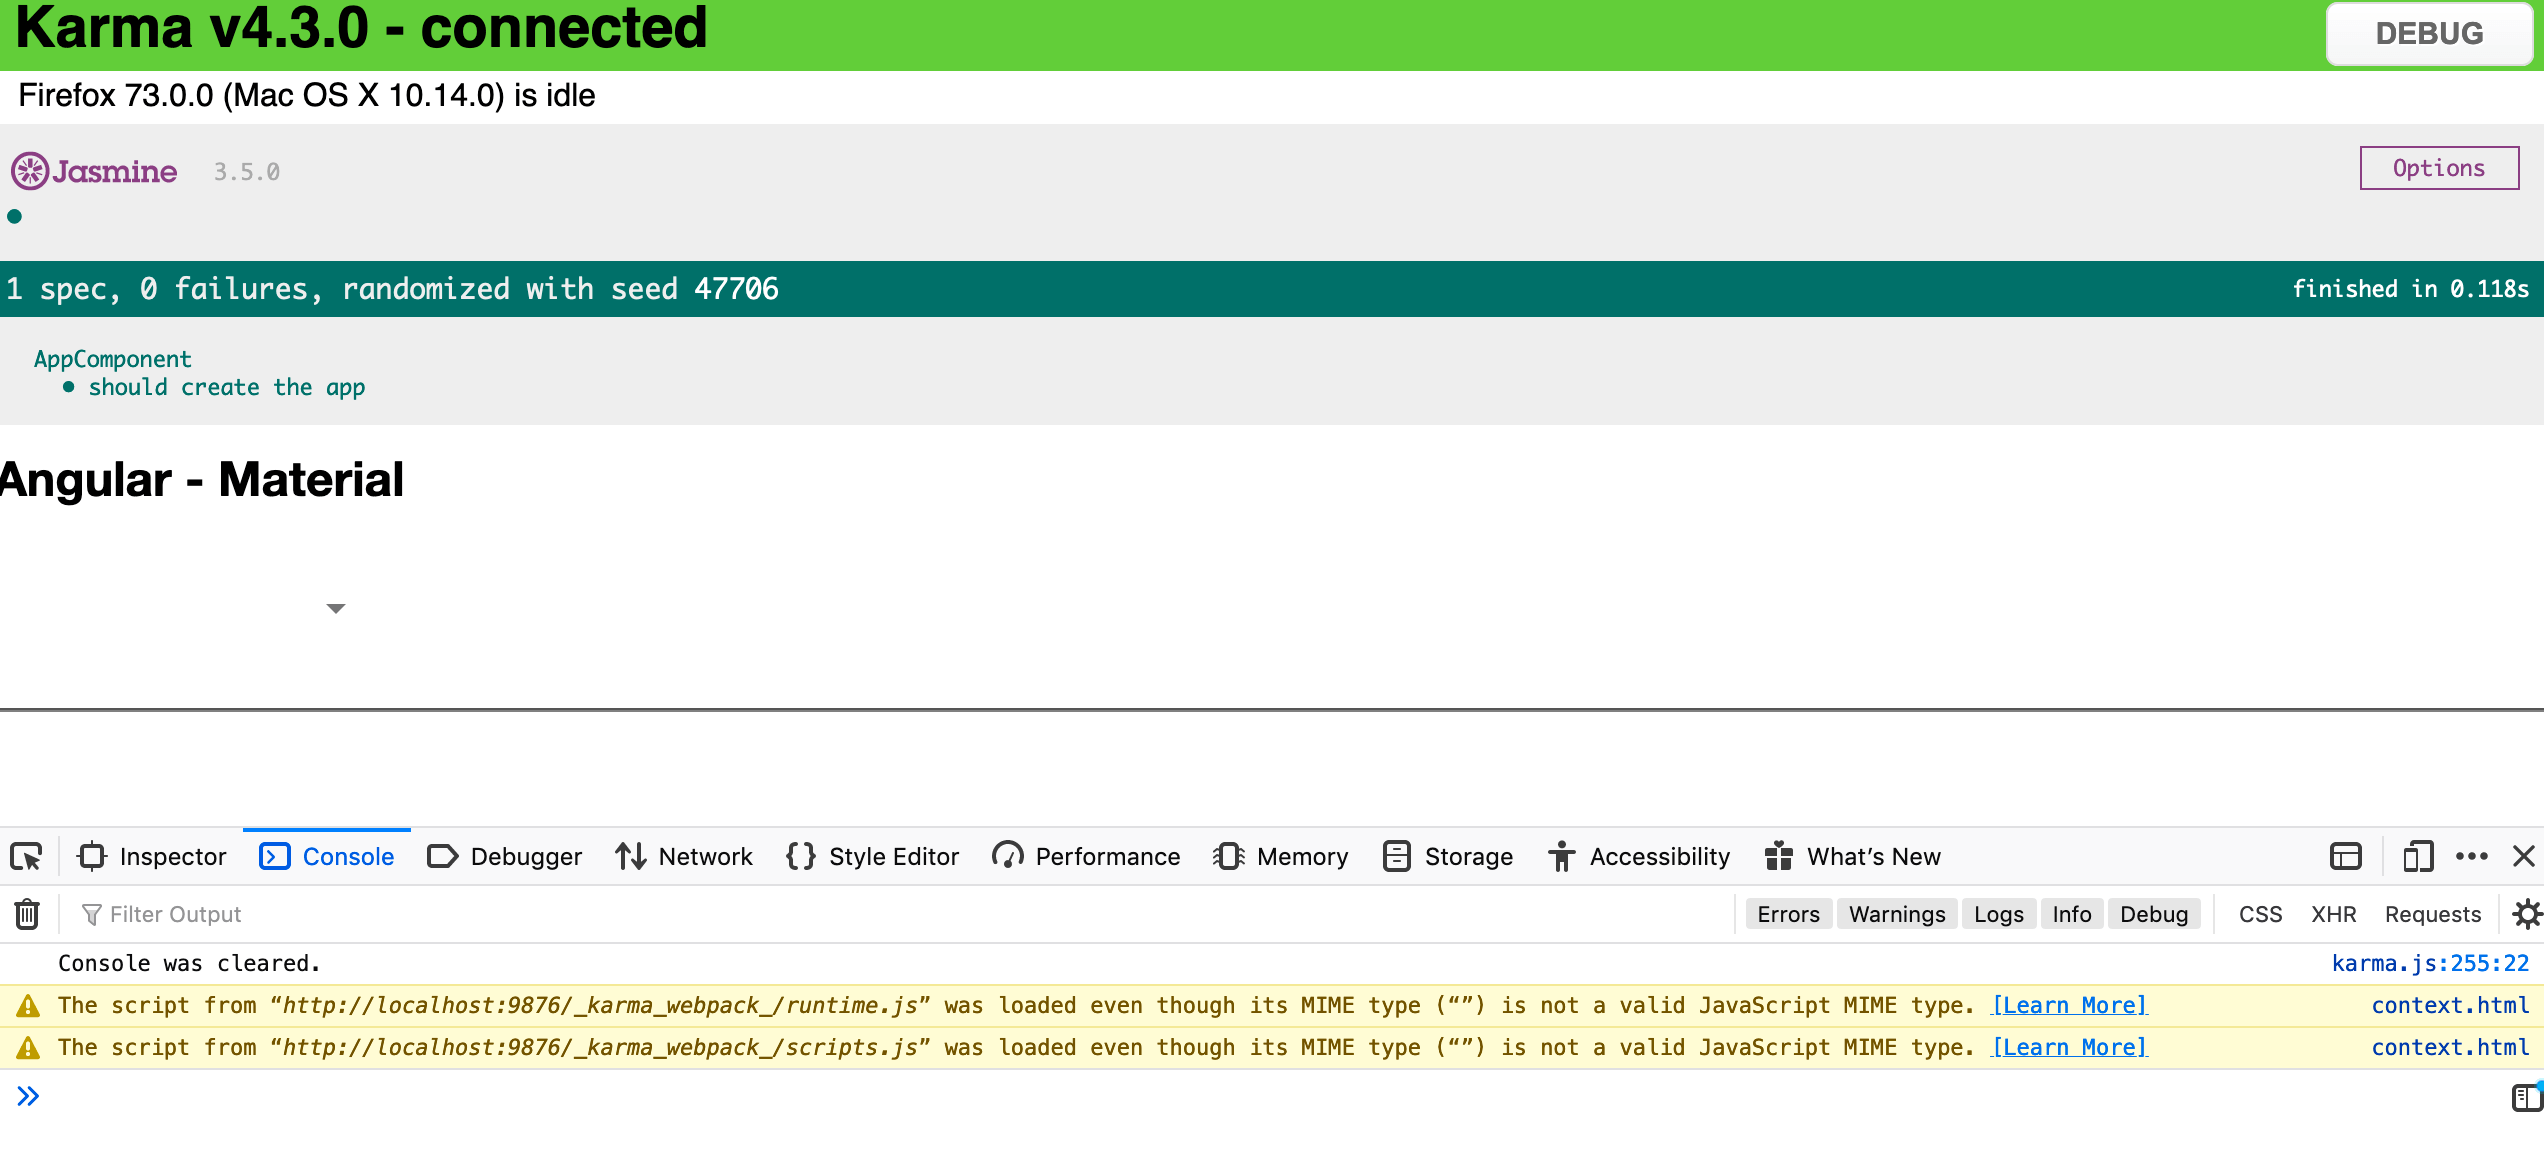Enable the Warnings filter
Viewport: 2544px width, 1168px height.
pos(1896,913)
